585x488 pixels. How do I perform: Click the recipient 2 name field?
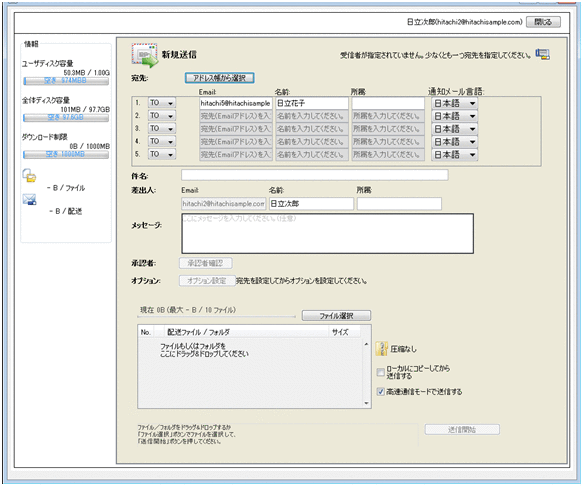312,116
